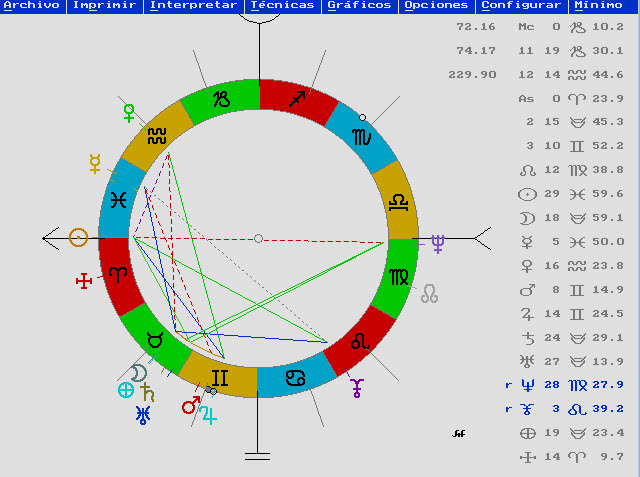The image size is (640, 477).
Task: Click the red Mars symbol below Gemini
Action: [190, 405]
